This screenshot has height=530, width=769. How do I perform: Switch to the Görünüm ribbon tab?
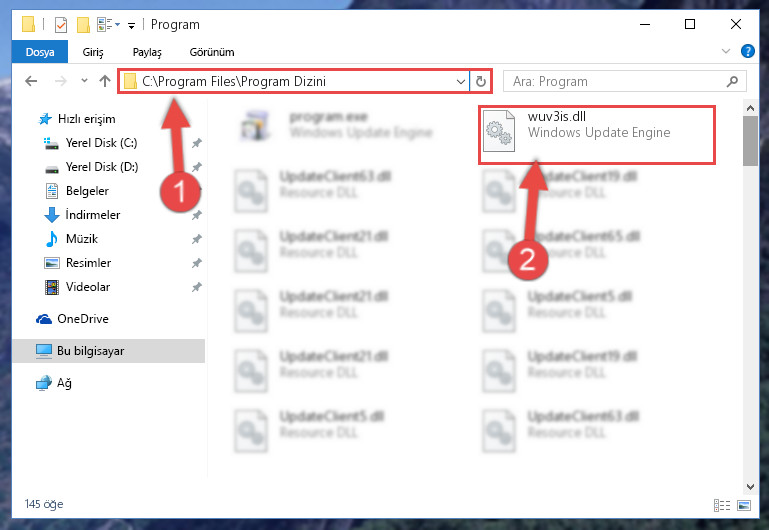click(212, 52)
